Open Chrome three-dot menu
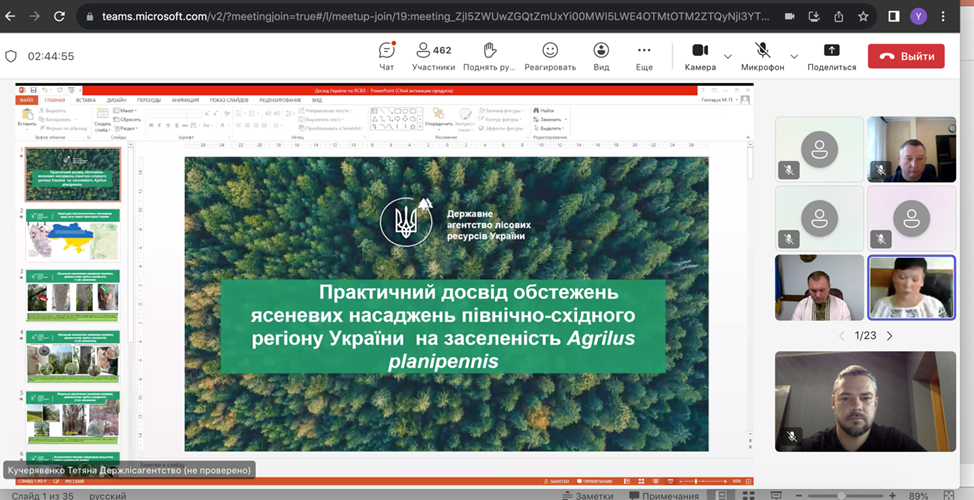 point(943,17)
